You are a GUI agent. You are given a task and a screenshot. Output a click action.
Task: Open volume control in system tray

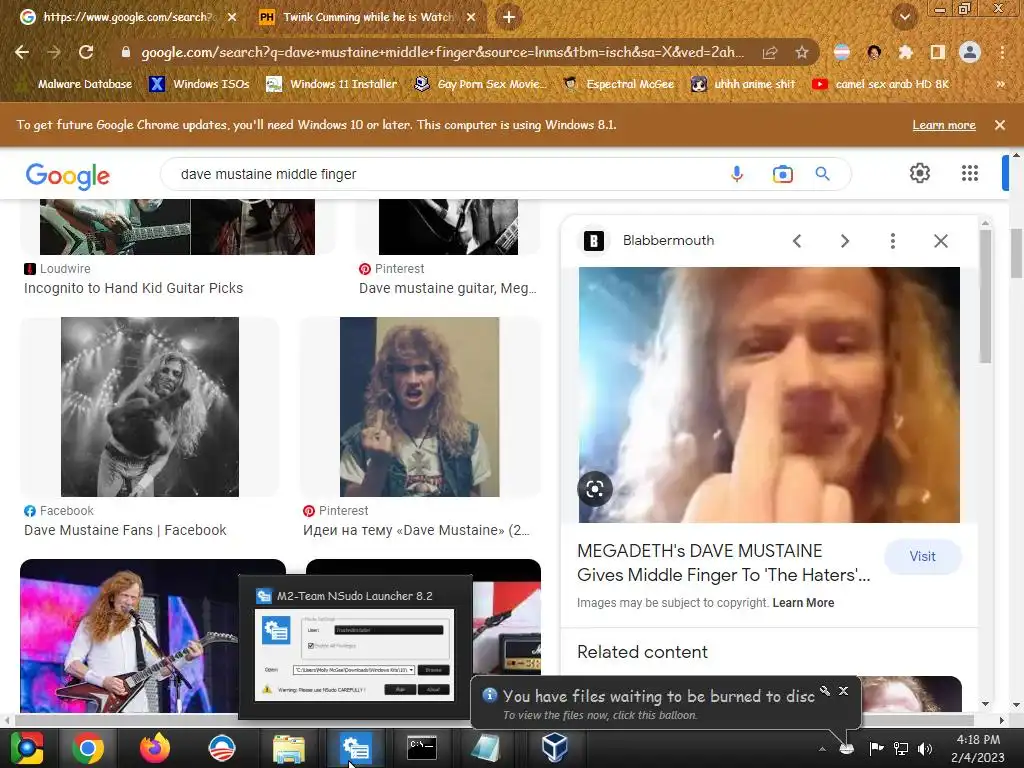925,748
